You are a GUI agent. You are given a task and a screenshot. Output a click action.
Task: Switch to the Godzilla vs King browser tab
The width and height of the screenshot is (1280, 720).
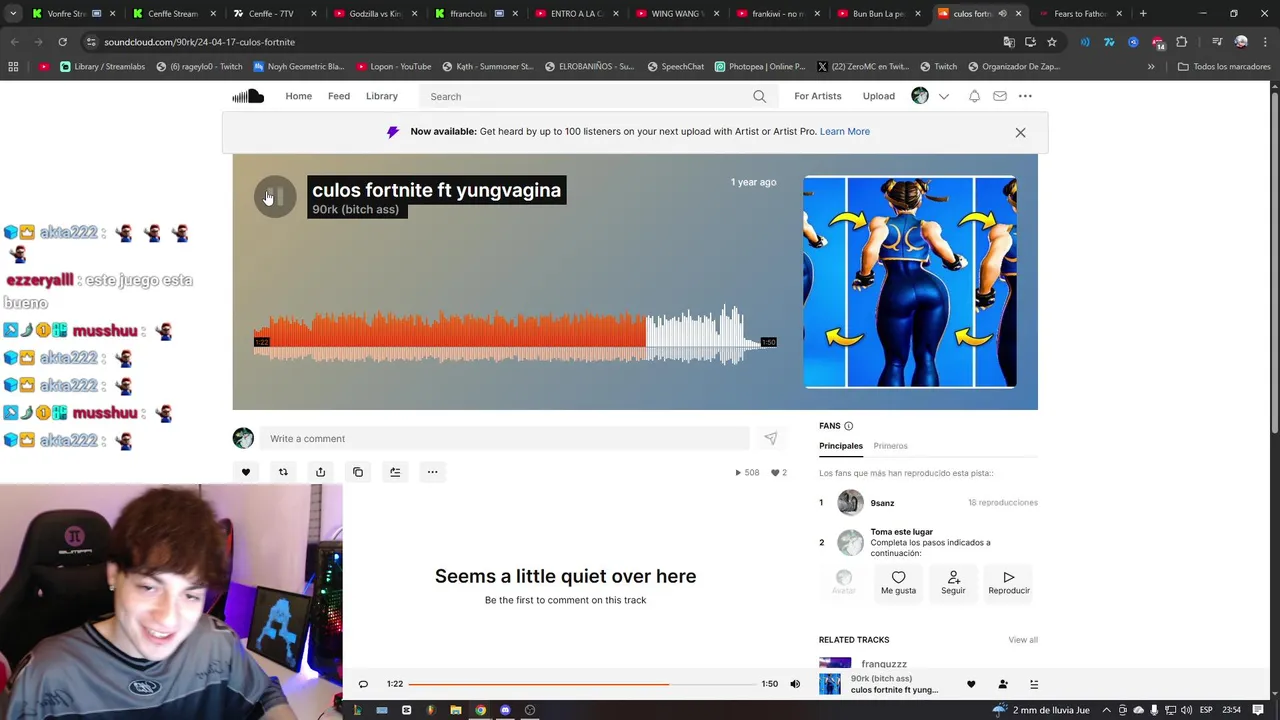[375, 14]
